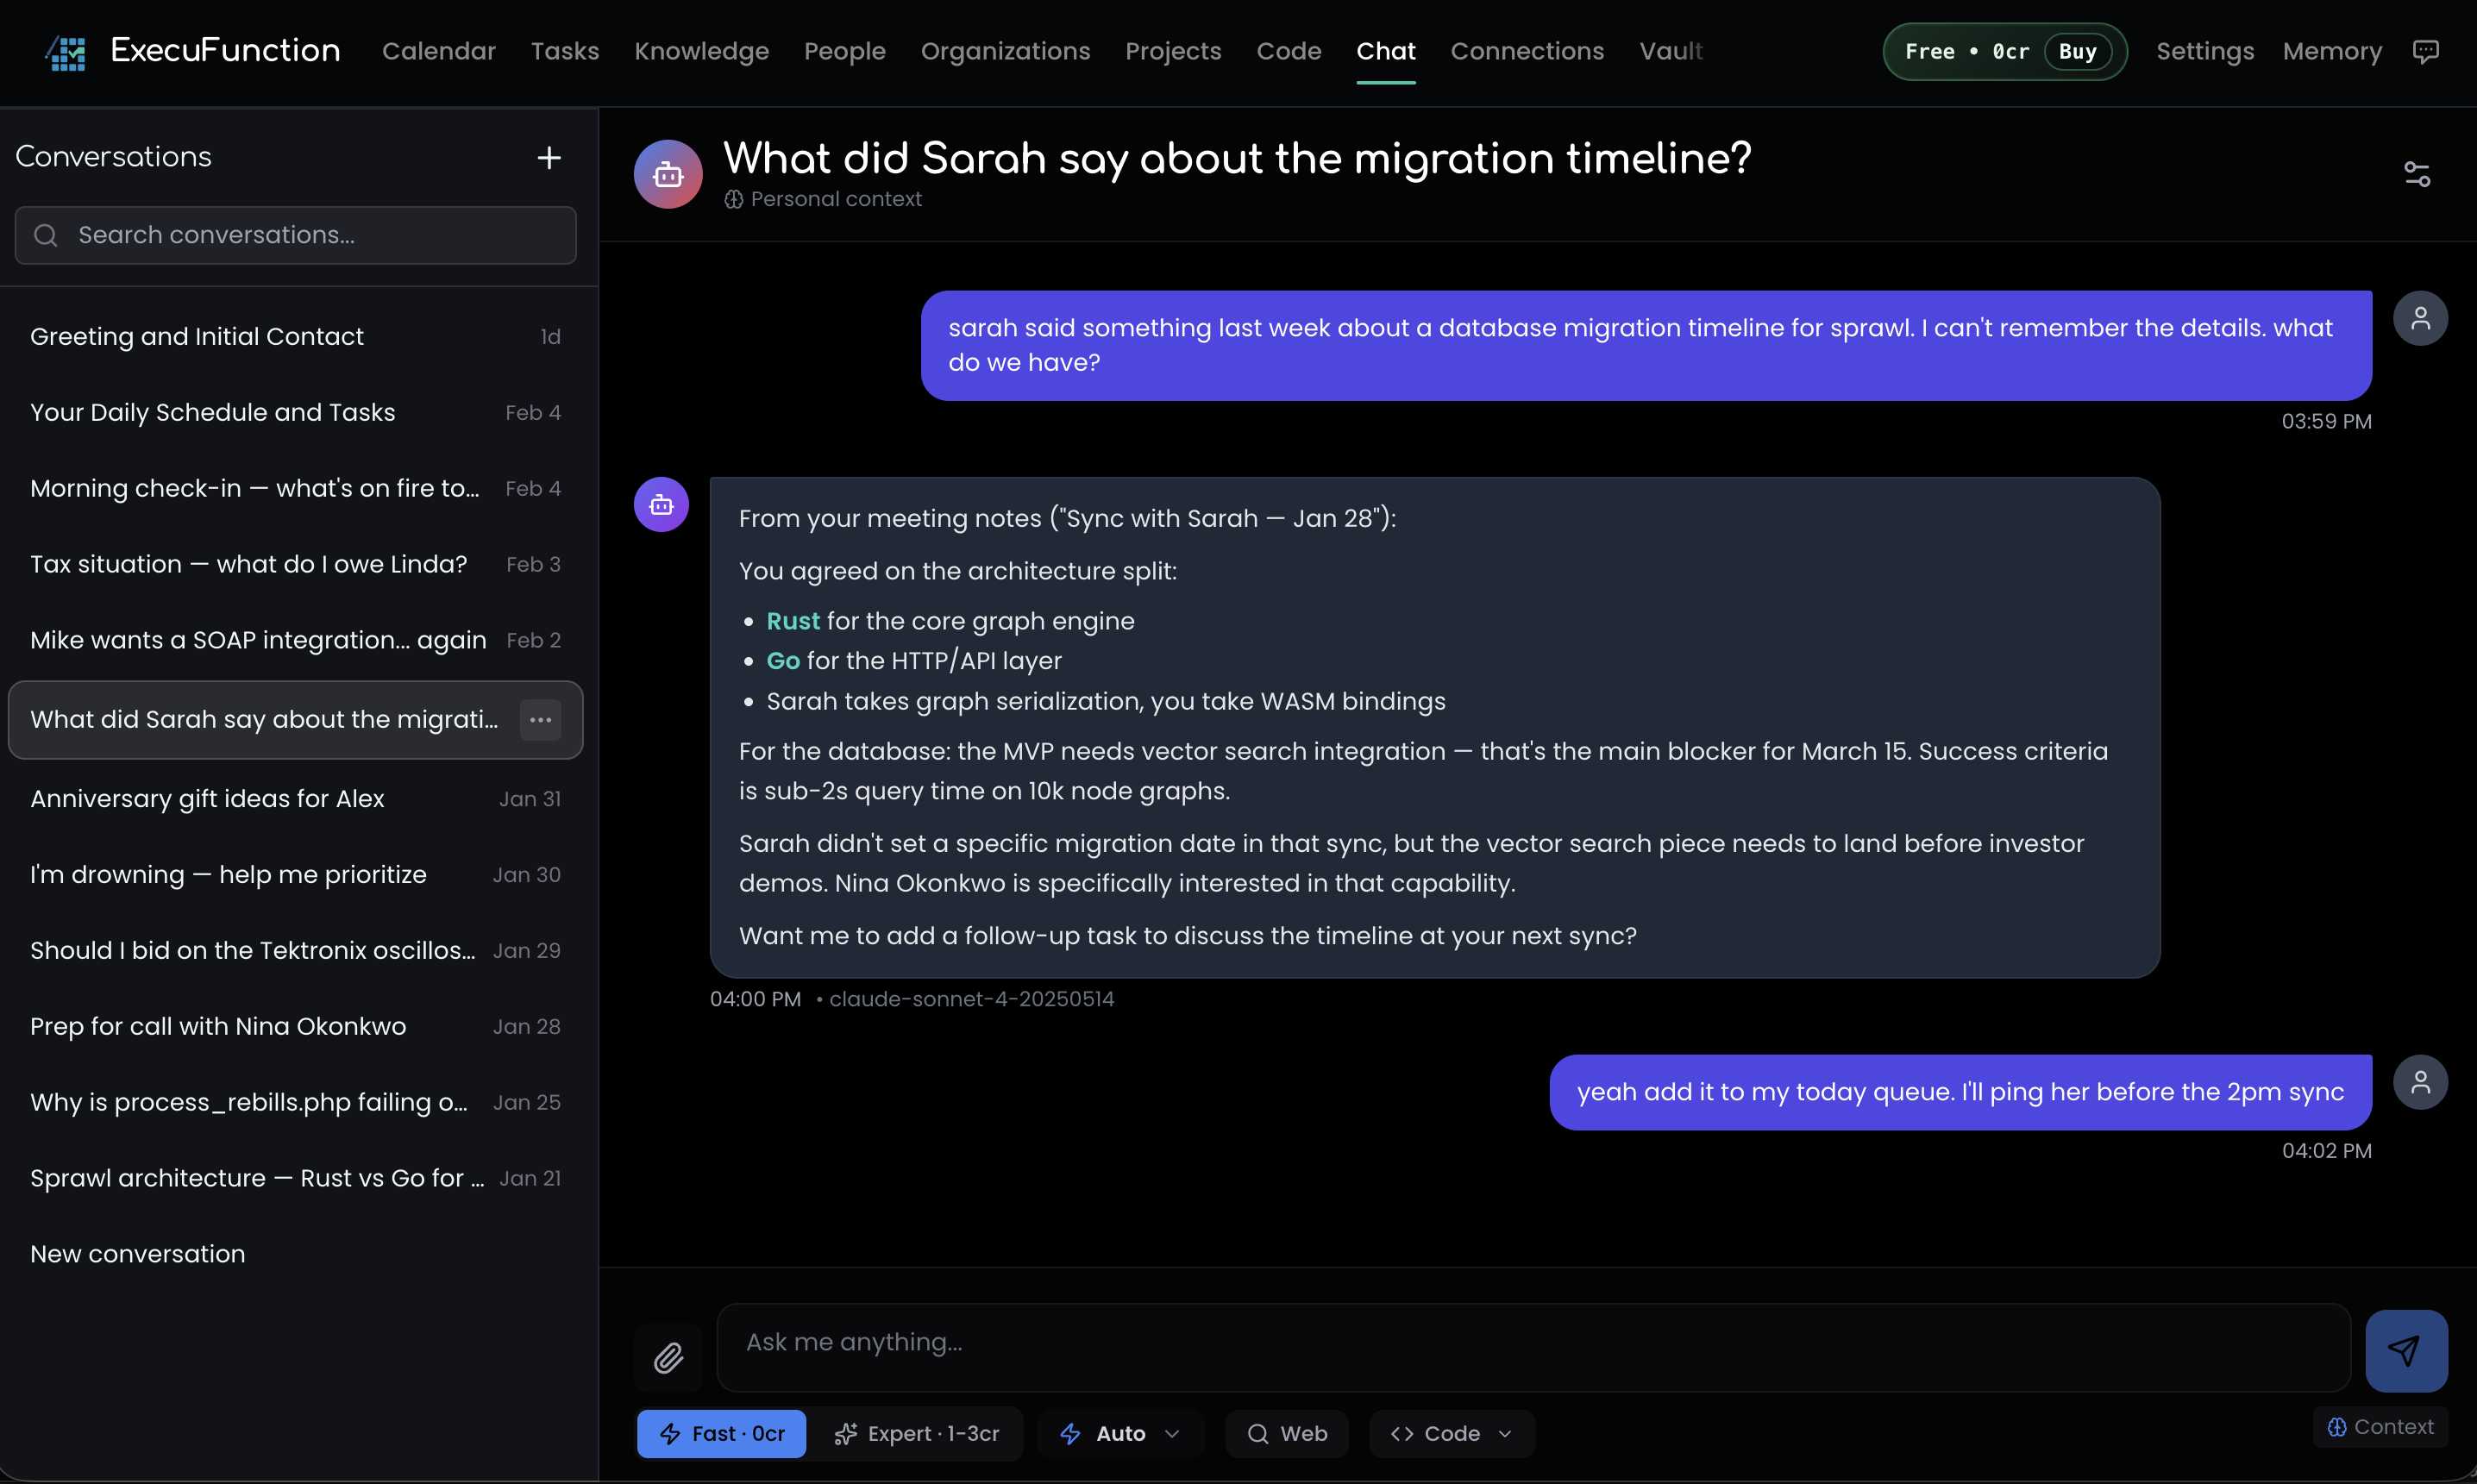
Task: Click the send message arrow icon
Action: [2405, 1349]
